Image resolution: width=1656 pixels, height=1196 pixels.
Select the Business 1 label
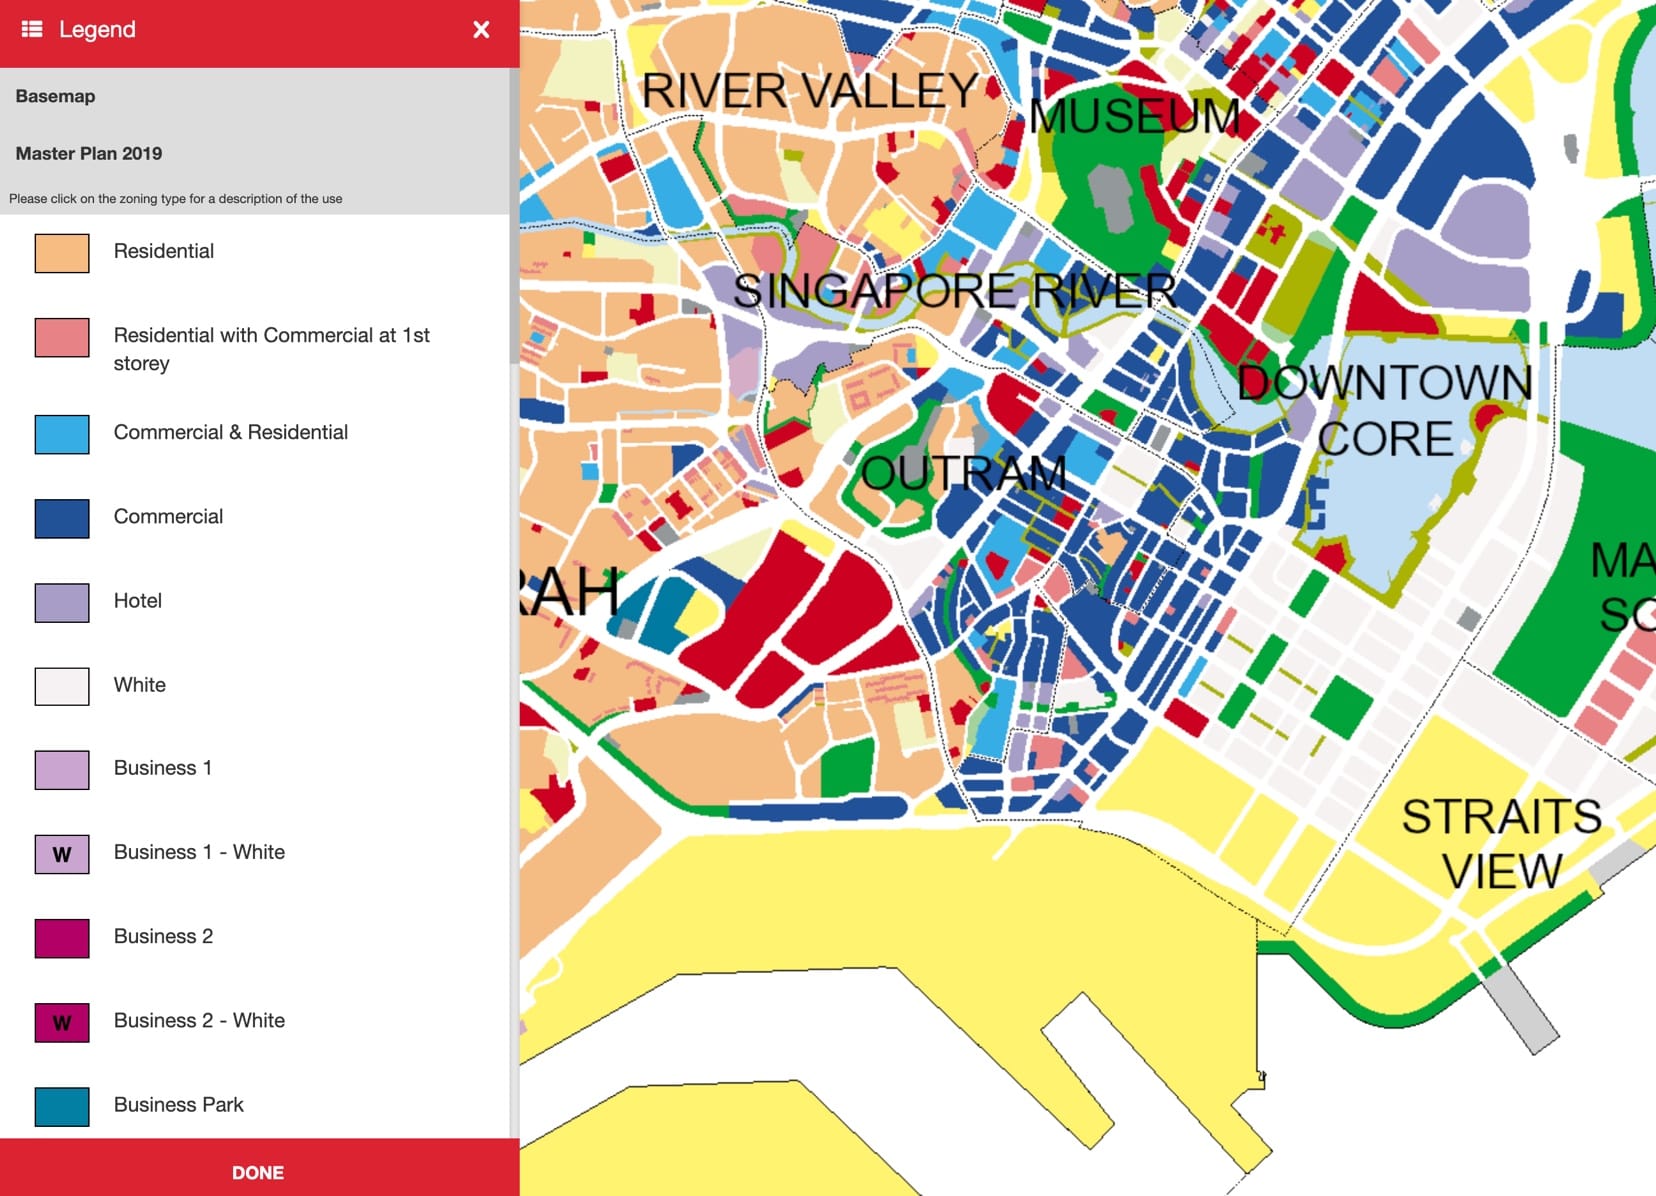pos(163,768)
